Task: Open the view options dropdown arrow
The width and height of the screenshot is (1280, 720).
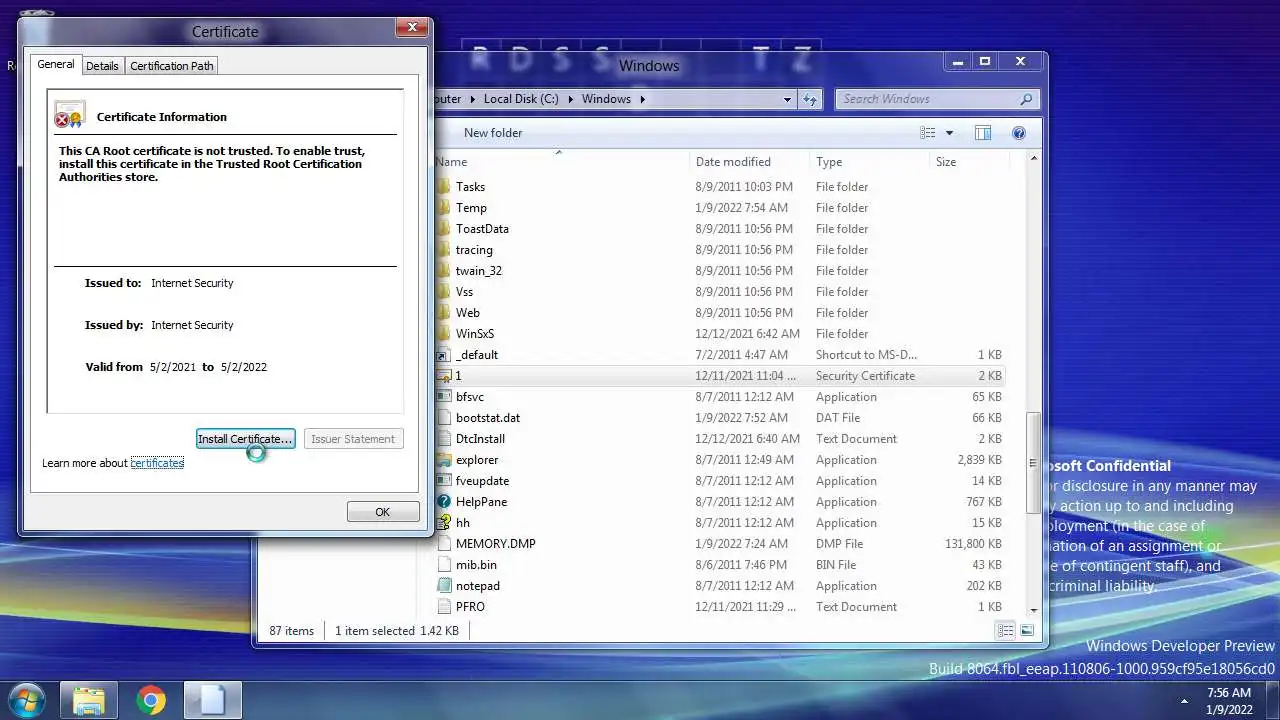Action: [x=950, y=133]
